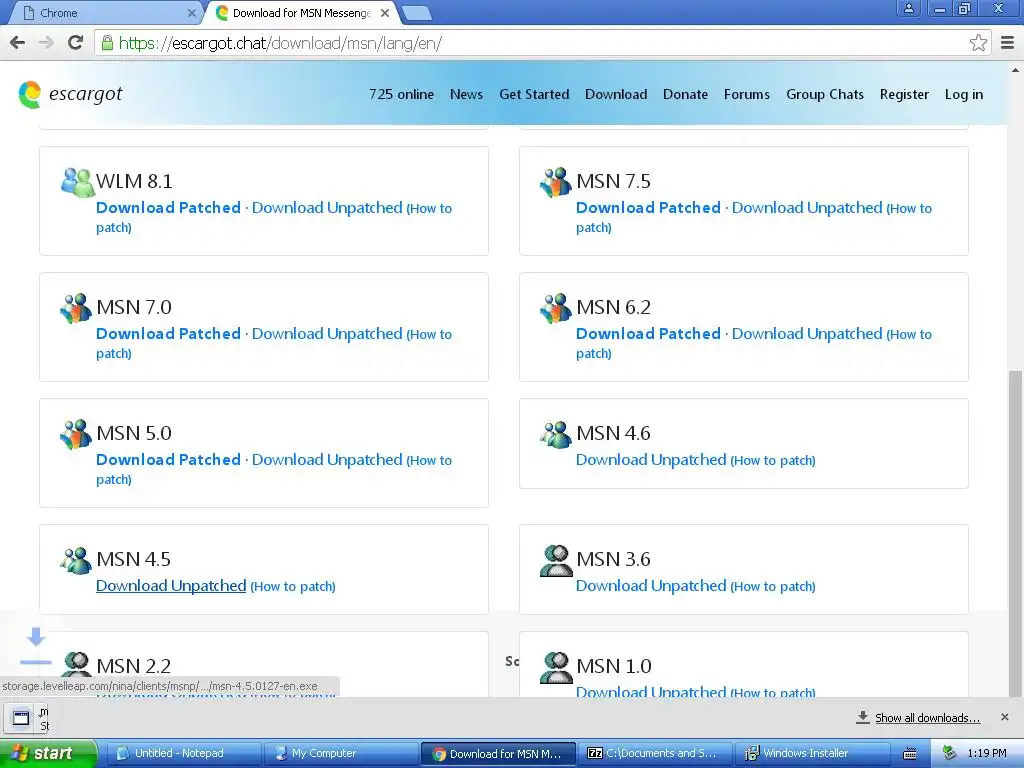
Task: Click the downloaded file icon in download bar
Action: [x=21, y=718]
